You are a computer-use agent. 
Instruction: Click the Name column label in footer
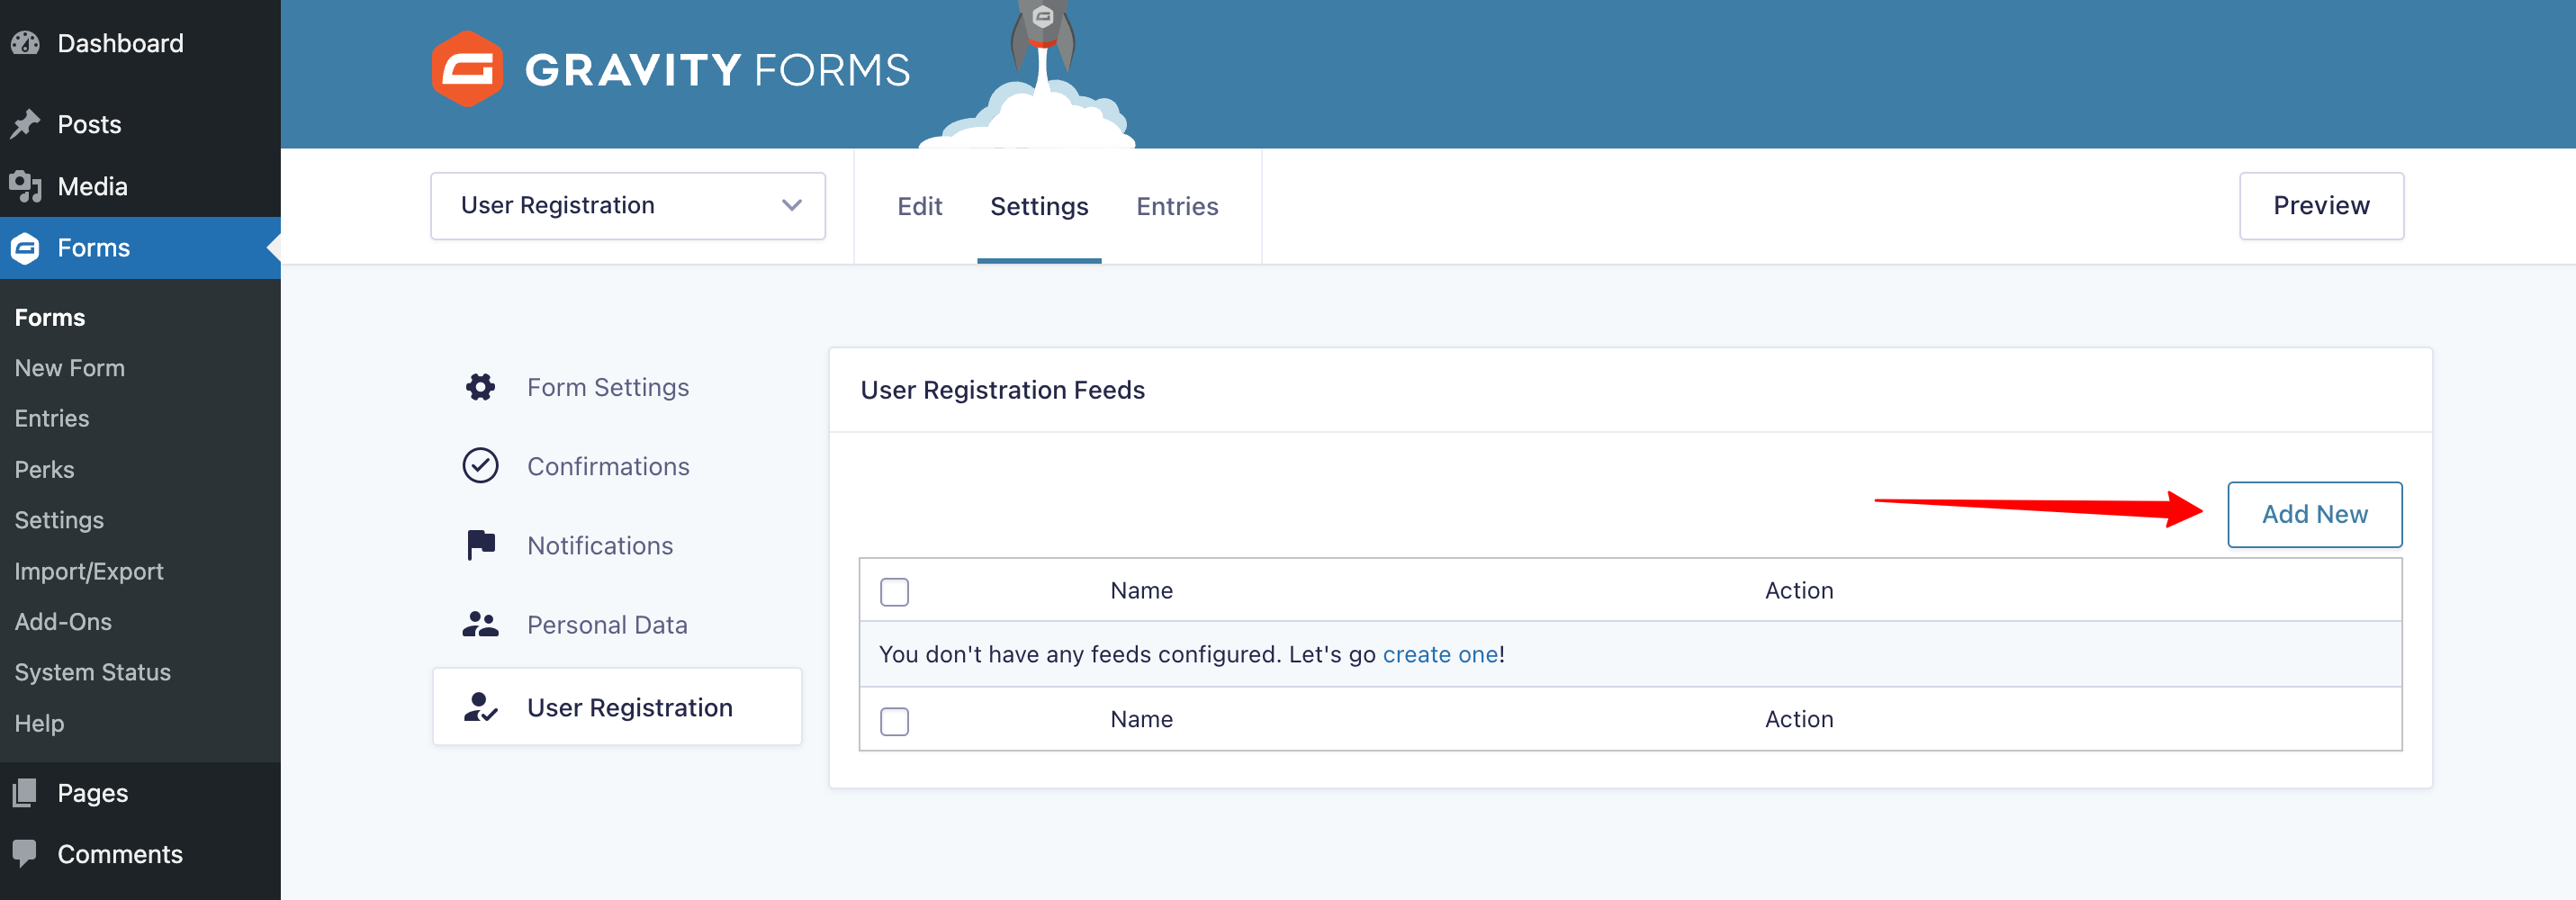point(1141,720)
